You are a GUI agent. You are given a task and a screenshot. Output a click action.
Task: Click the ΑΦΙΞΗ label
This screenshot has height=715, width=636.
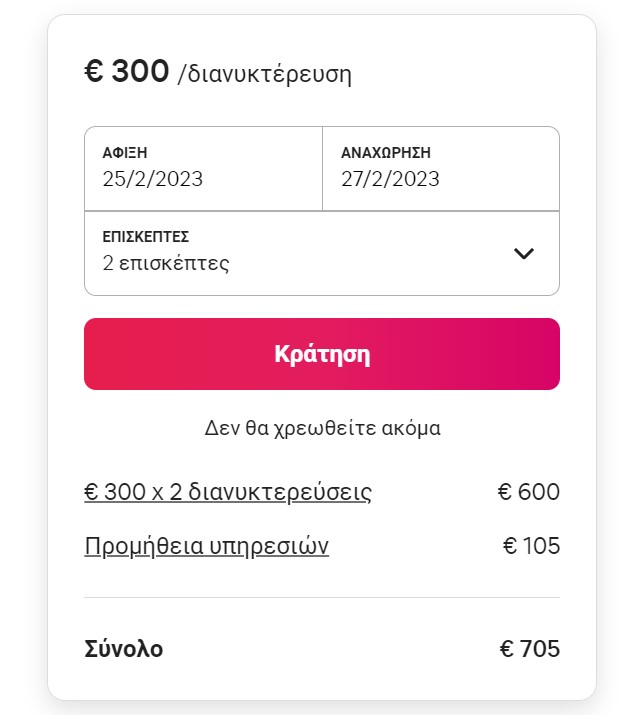125,153
